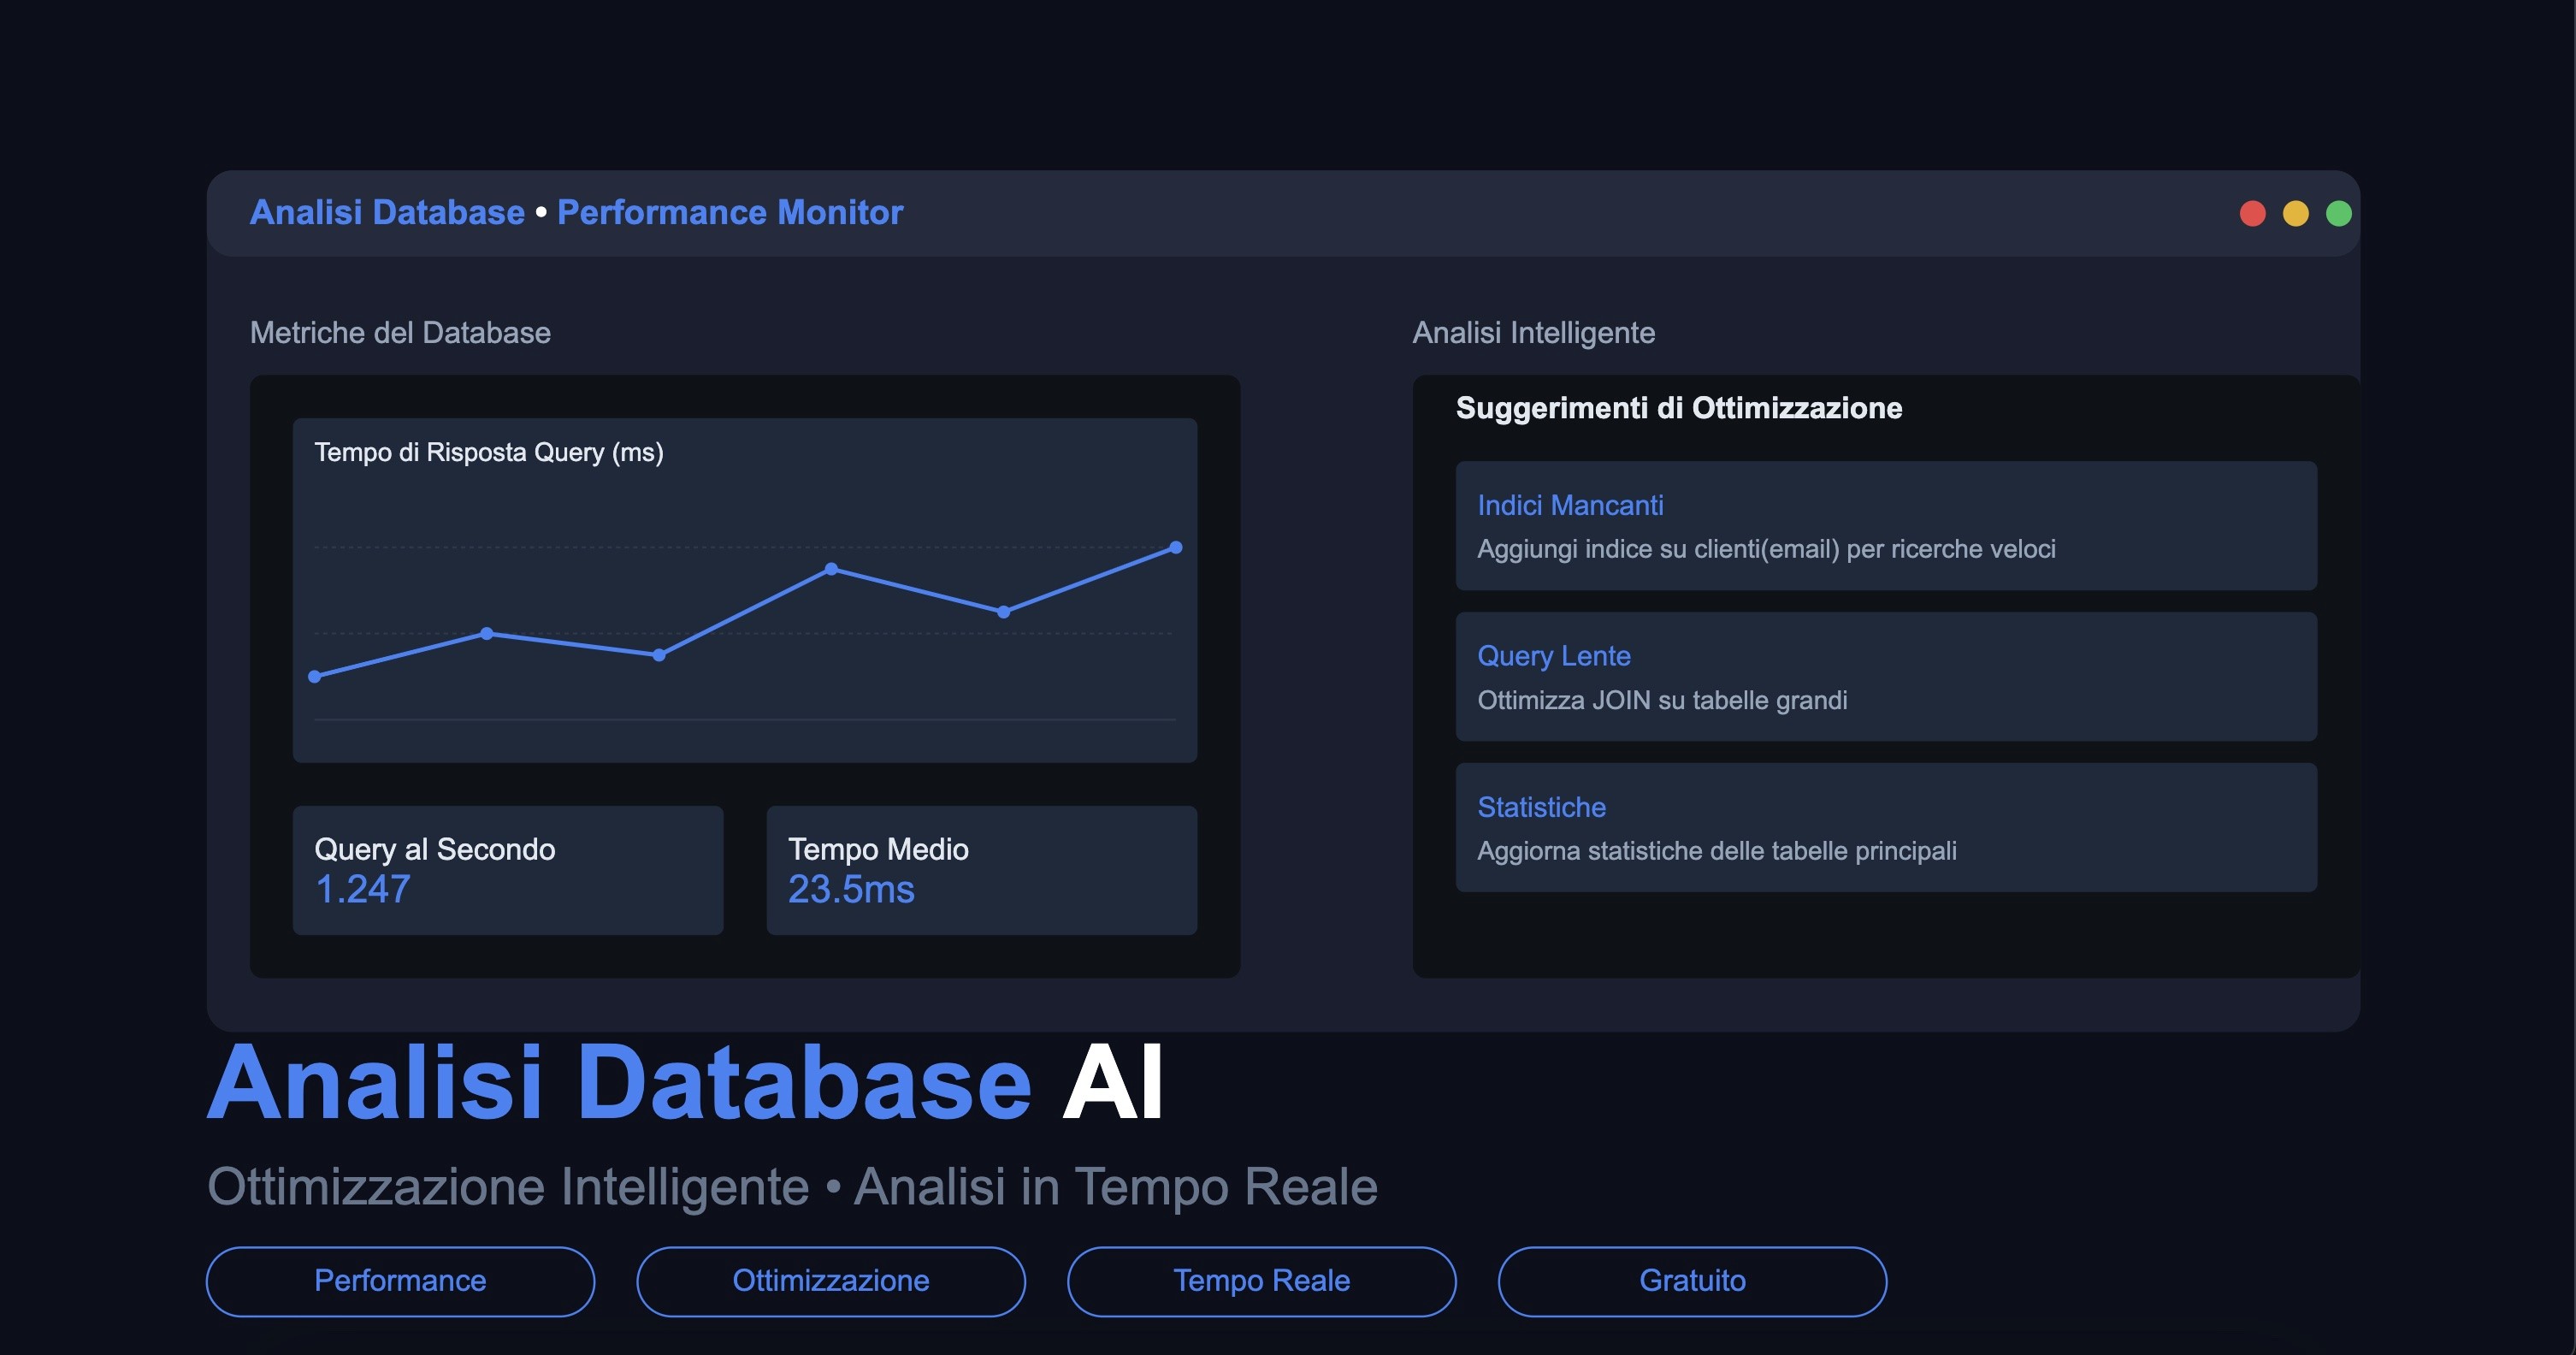Click the Tempo Medio metric card
2576x1355 pixels.
click(x=982, y=870)
